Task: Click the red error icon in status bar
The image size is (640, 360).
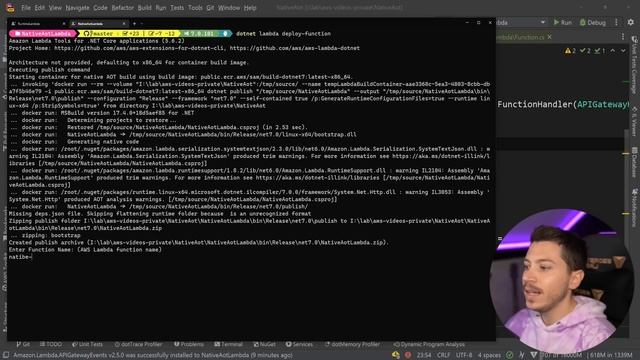Action: (407, 355)
